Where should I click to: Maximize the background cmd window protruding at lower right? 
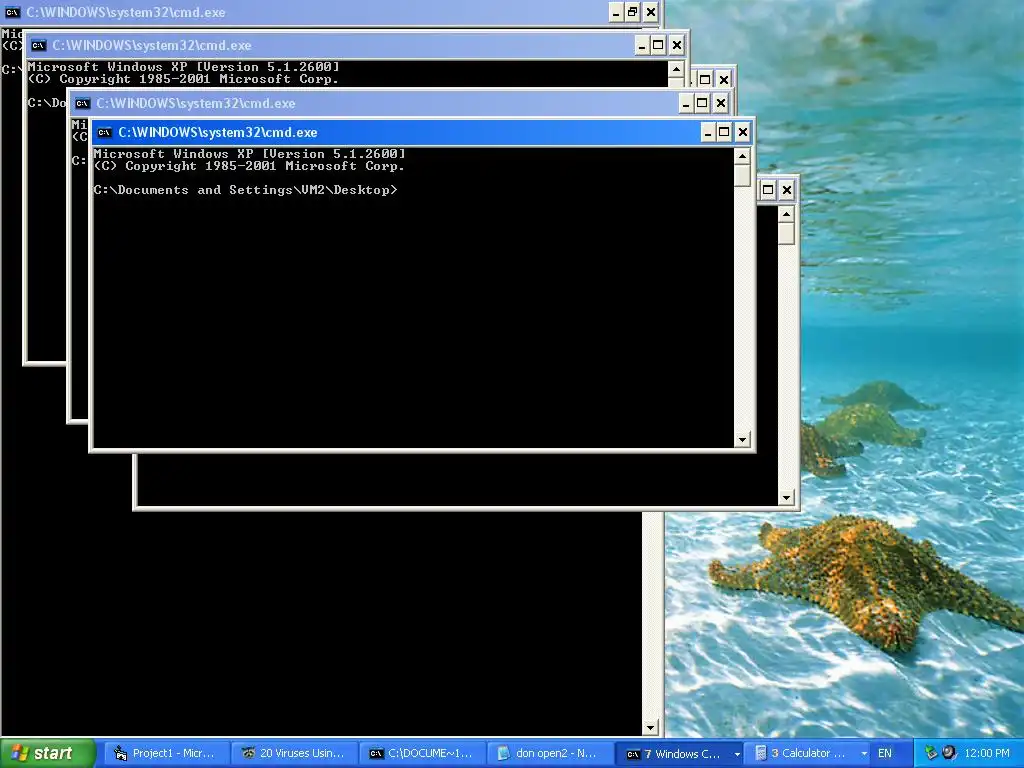tap(768, 190)
